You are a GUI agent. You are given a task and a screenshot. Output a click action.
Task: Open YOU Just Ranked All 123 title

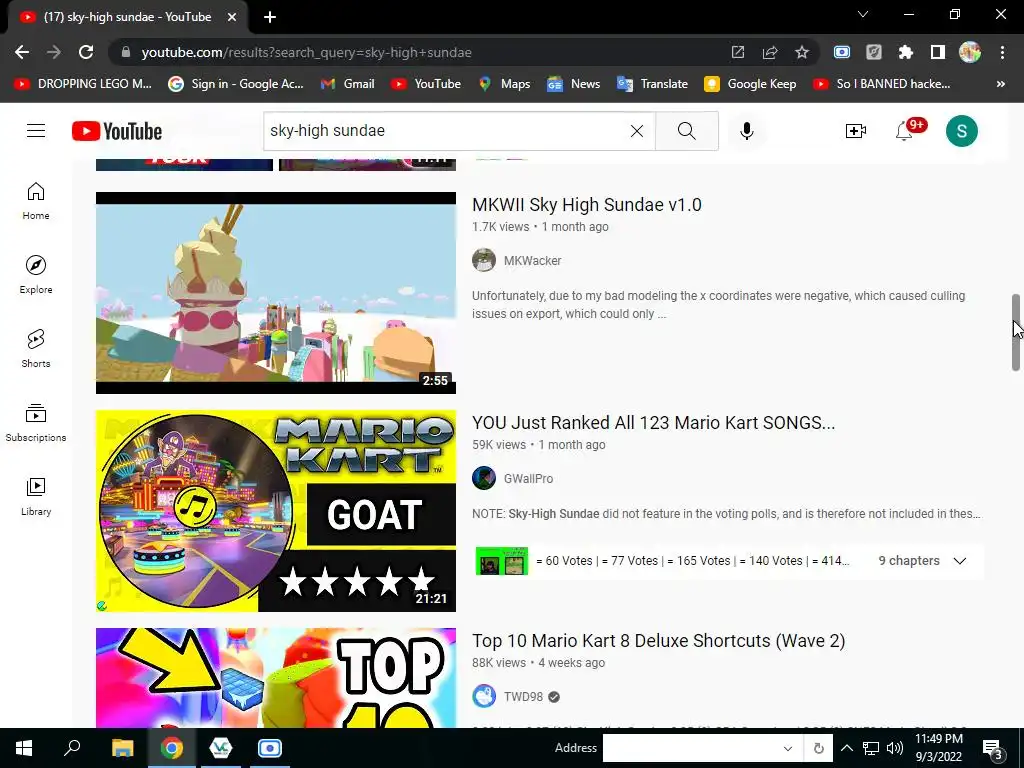click(653, 423)
